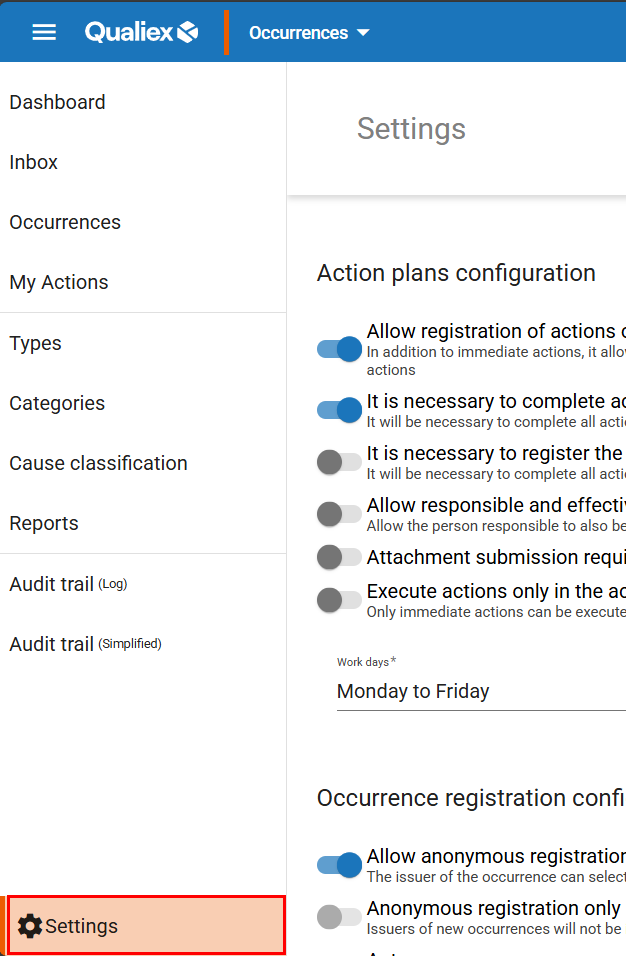
Task: Navigate to Cause classification
Action: coord(98,463)
